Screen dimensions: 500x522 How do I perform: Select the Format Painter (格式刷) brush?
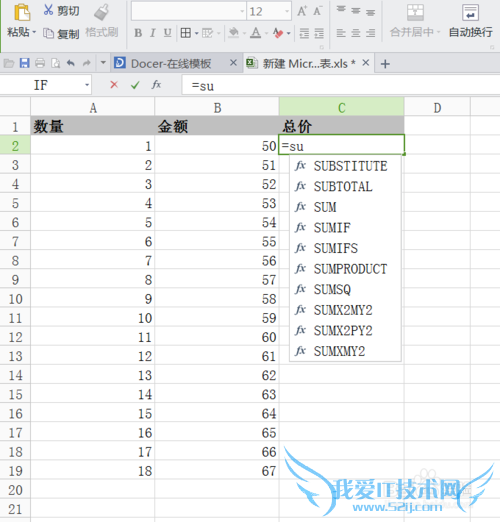click(x=101, y=12)
